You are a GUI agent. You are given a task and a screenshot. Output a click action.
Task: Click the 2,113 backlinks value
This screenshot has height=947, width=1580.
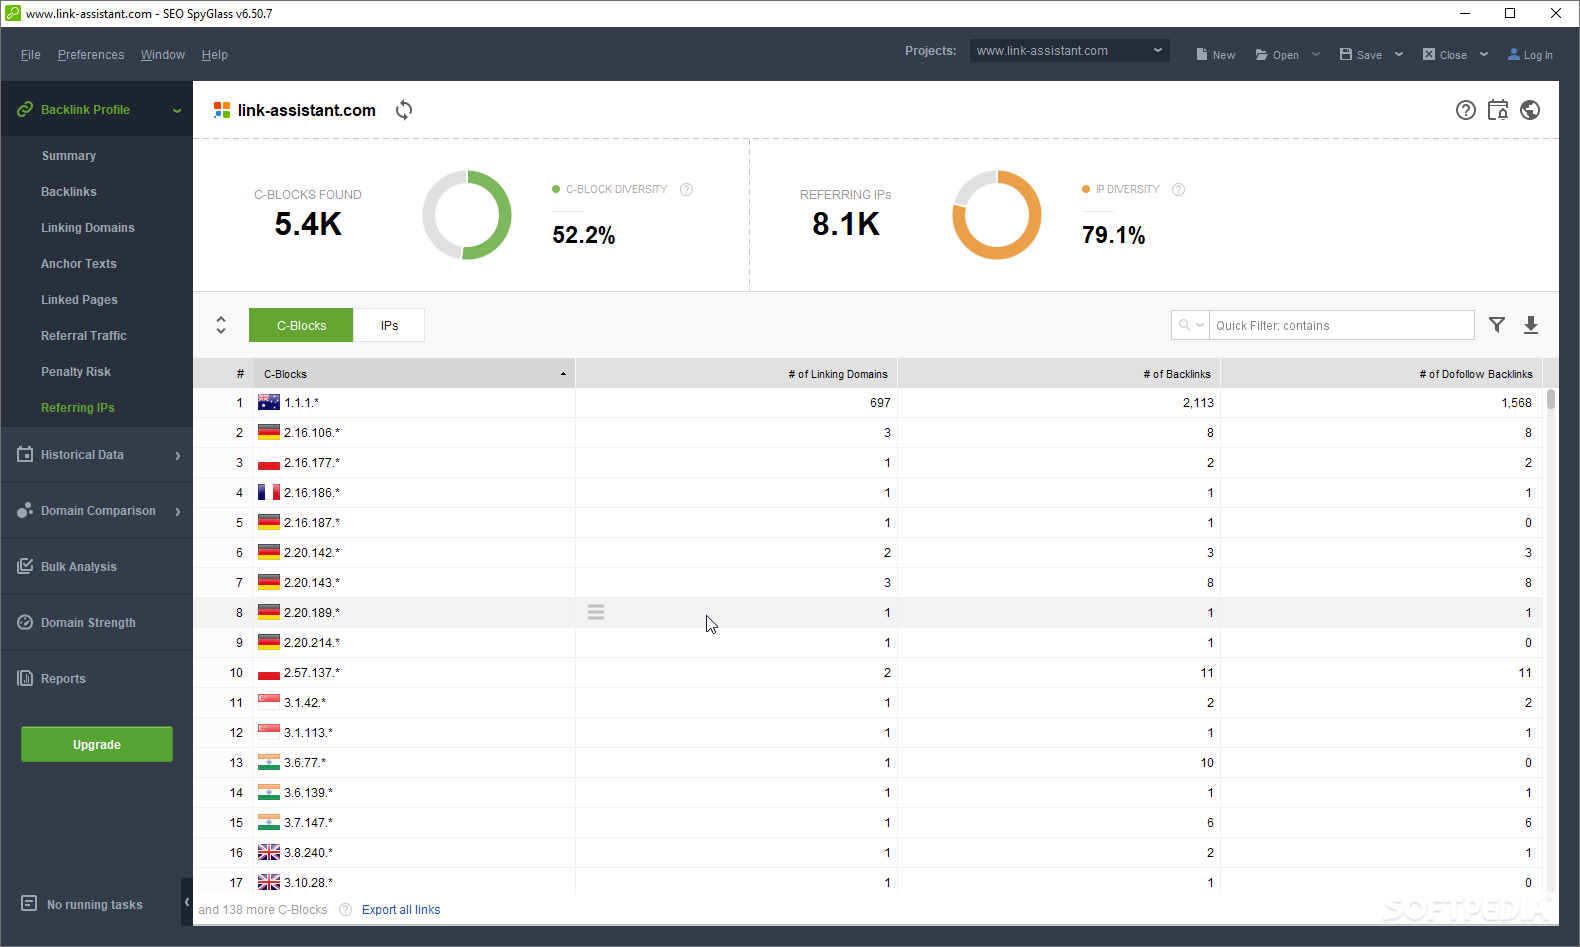pos(1198,403)
